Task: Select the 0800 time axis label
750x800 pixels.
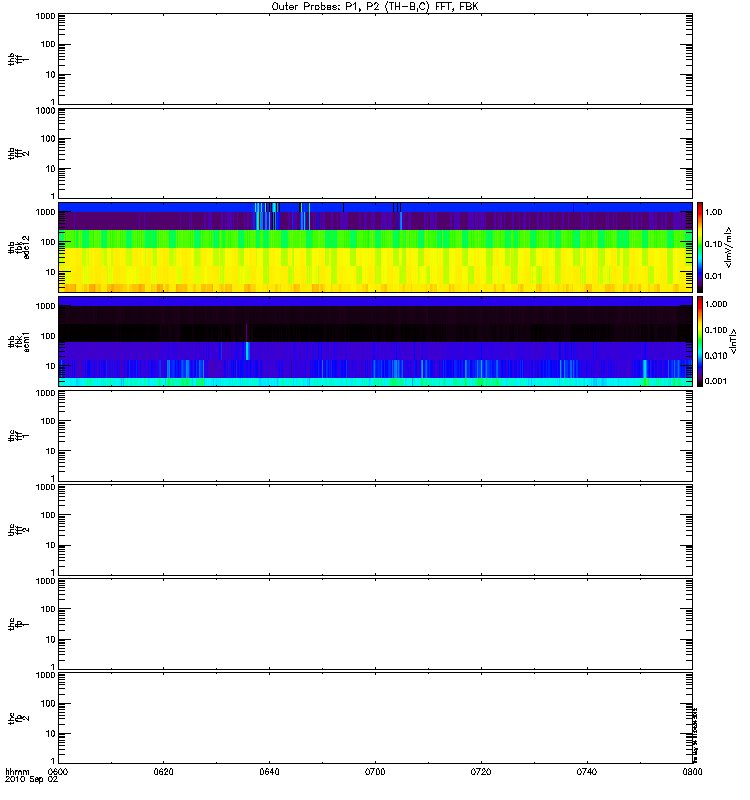Action: (x=692, y=771)
